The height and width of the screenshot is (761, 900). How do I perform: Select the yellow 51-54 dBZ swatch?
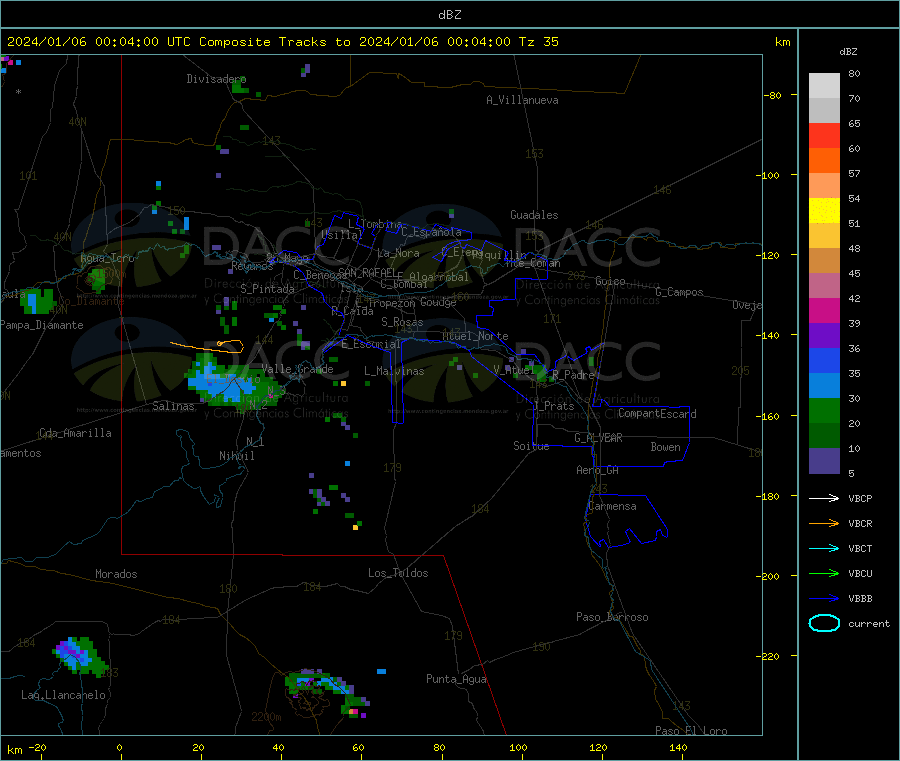click(x=824, y=211)
